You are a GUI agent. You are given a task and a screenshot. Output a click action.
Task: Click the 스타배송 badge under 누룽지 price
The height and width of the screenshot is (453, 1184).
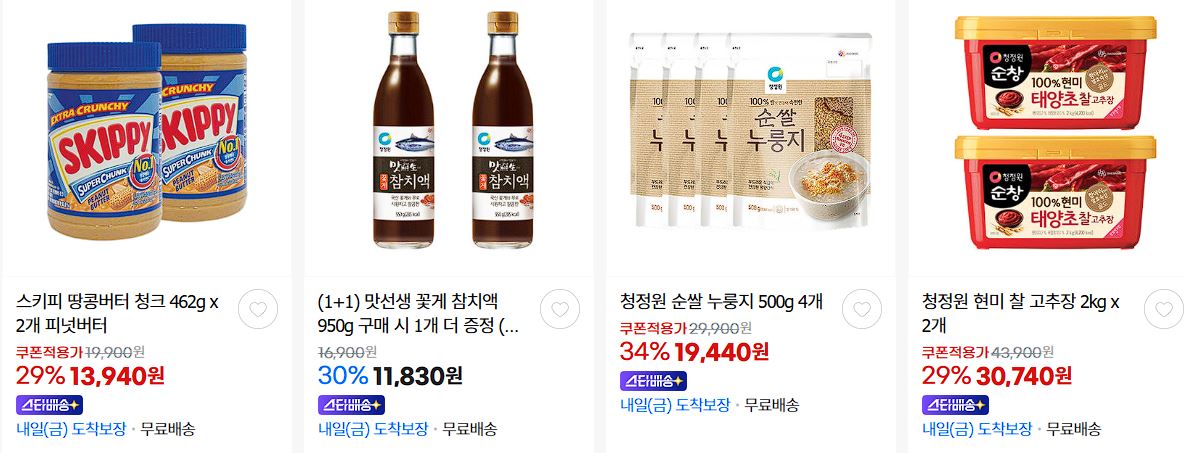click(x=653, y=381)
